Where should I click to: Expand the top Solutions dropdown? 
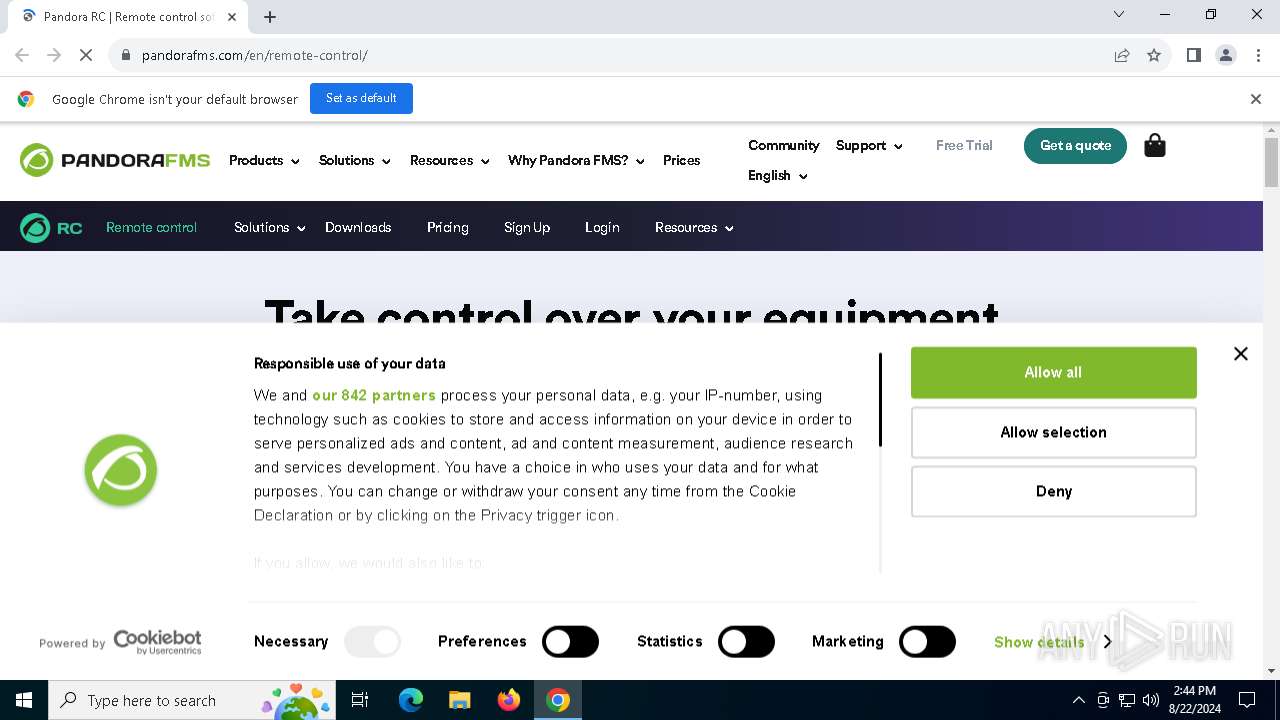click(354, 160)
